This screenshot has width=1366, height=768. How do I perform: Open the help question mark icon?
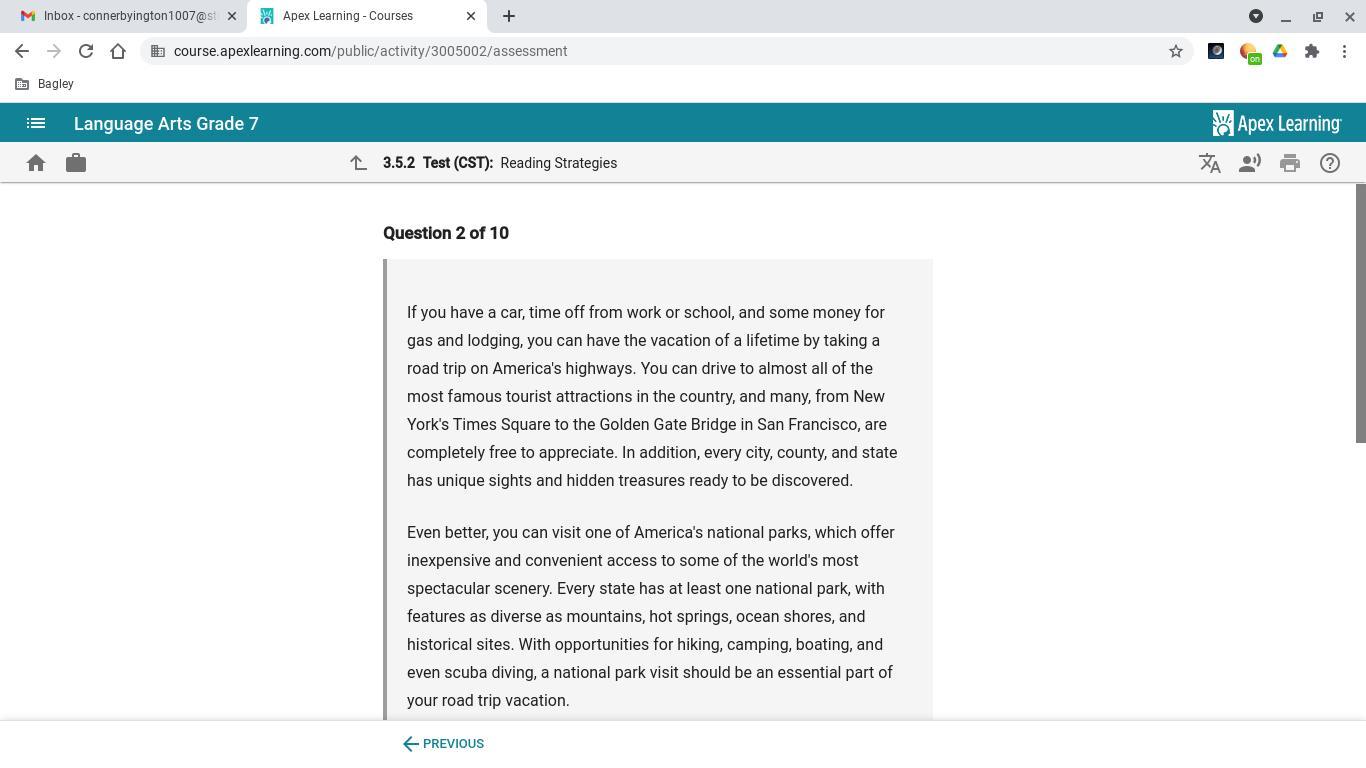pos(1330,163)
